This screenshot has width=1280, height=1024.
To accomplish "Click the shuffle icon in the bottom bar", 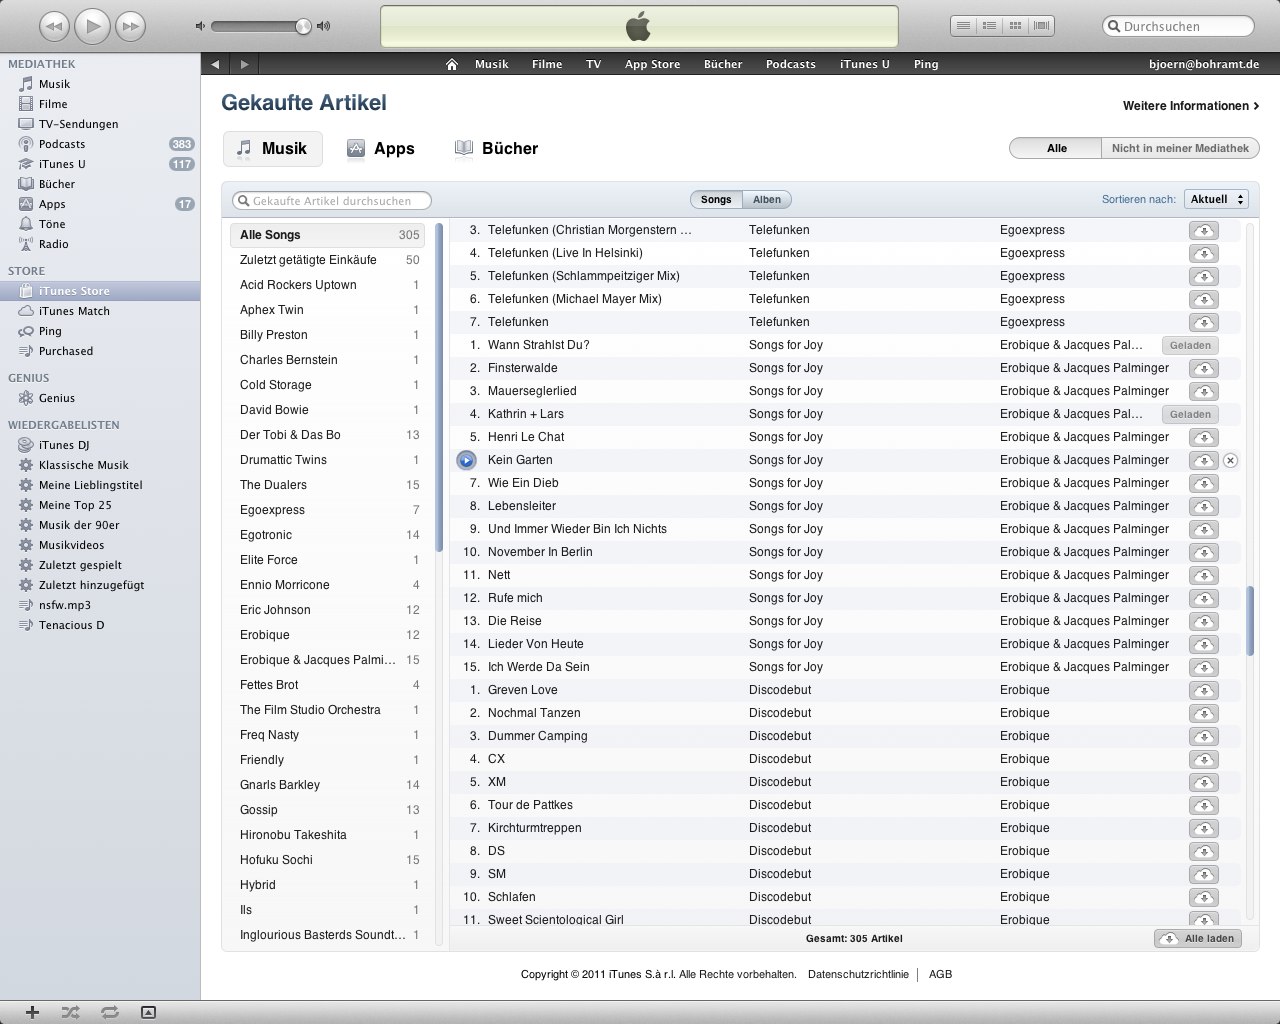I will tap(70, 1012).
